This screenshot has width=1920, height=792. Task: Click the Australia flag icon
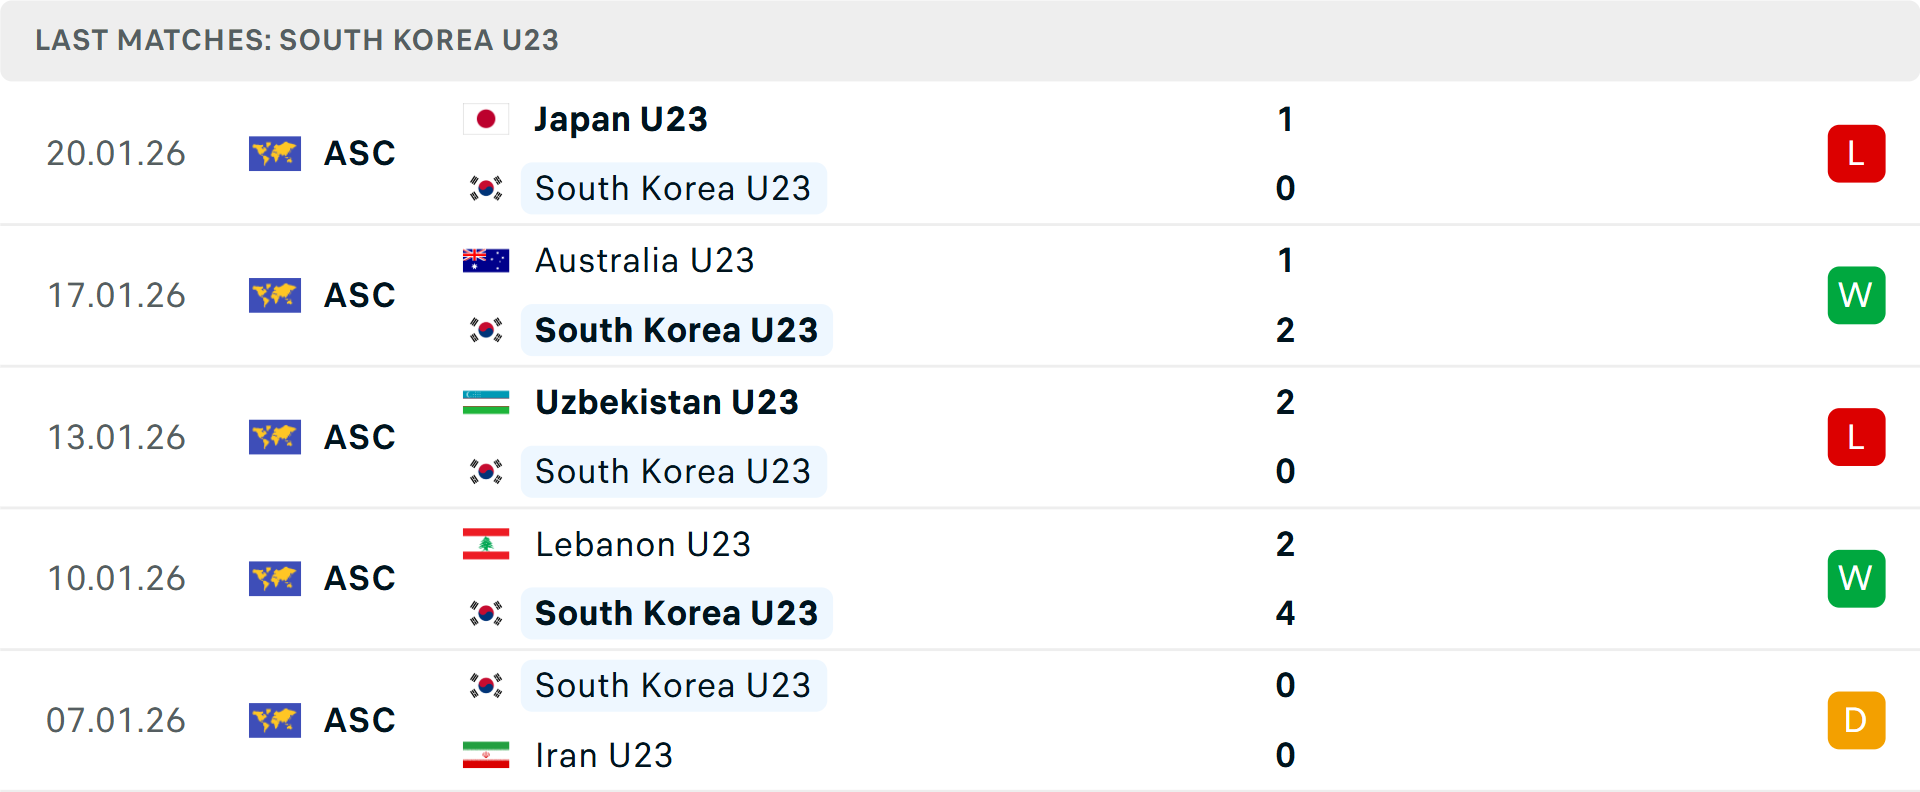coord(486,261)
